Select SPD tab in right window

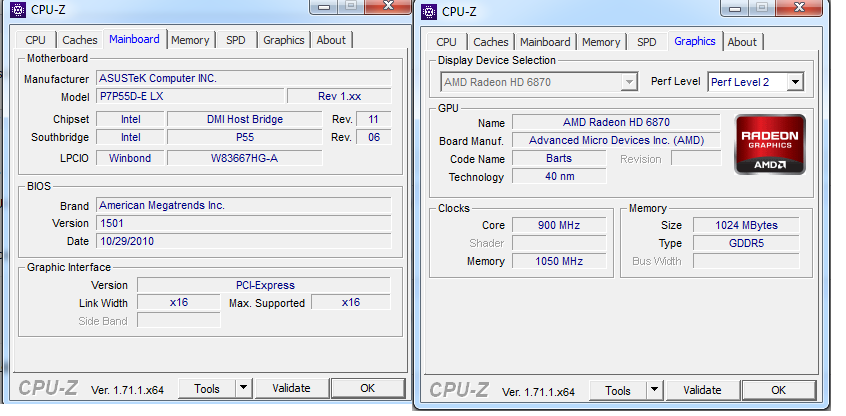[x=646, y=42]
